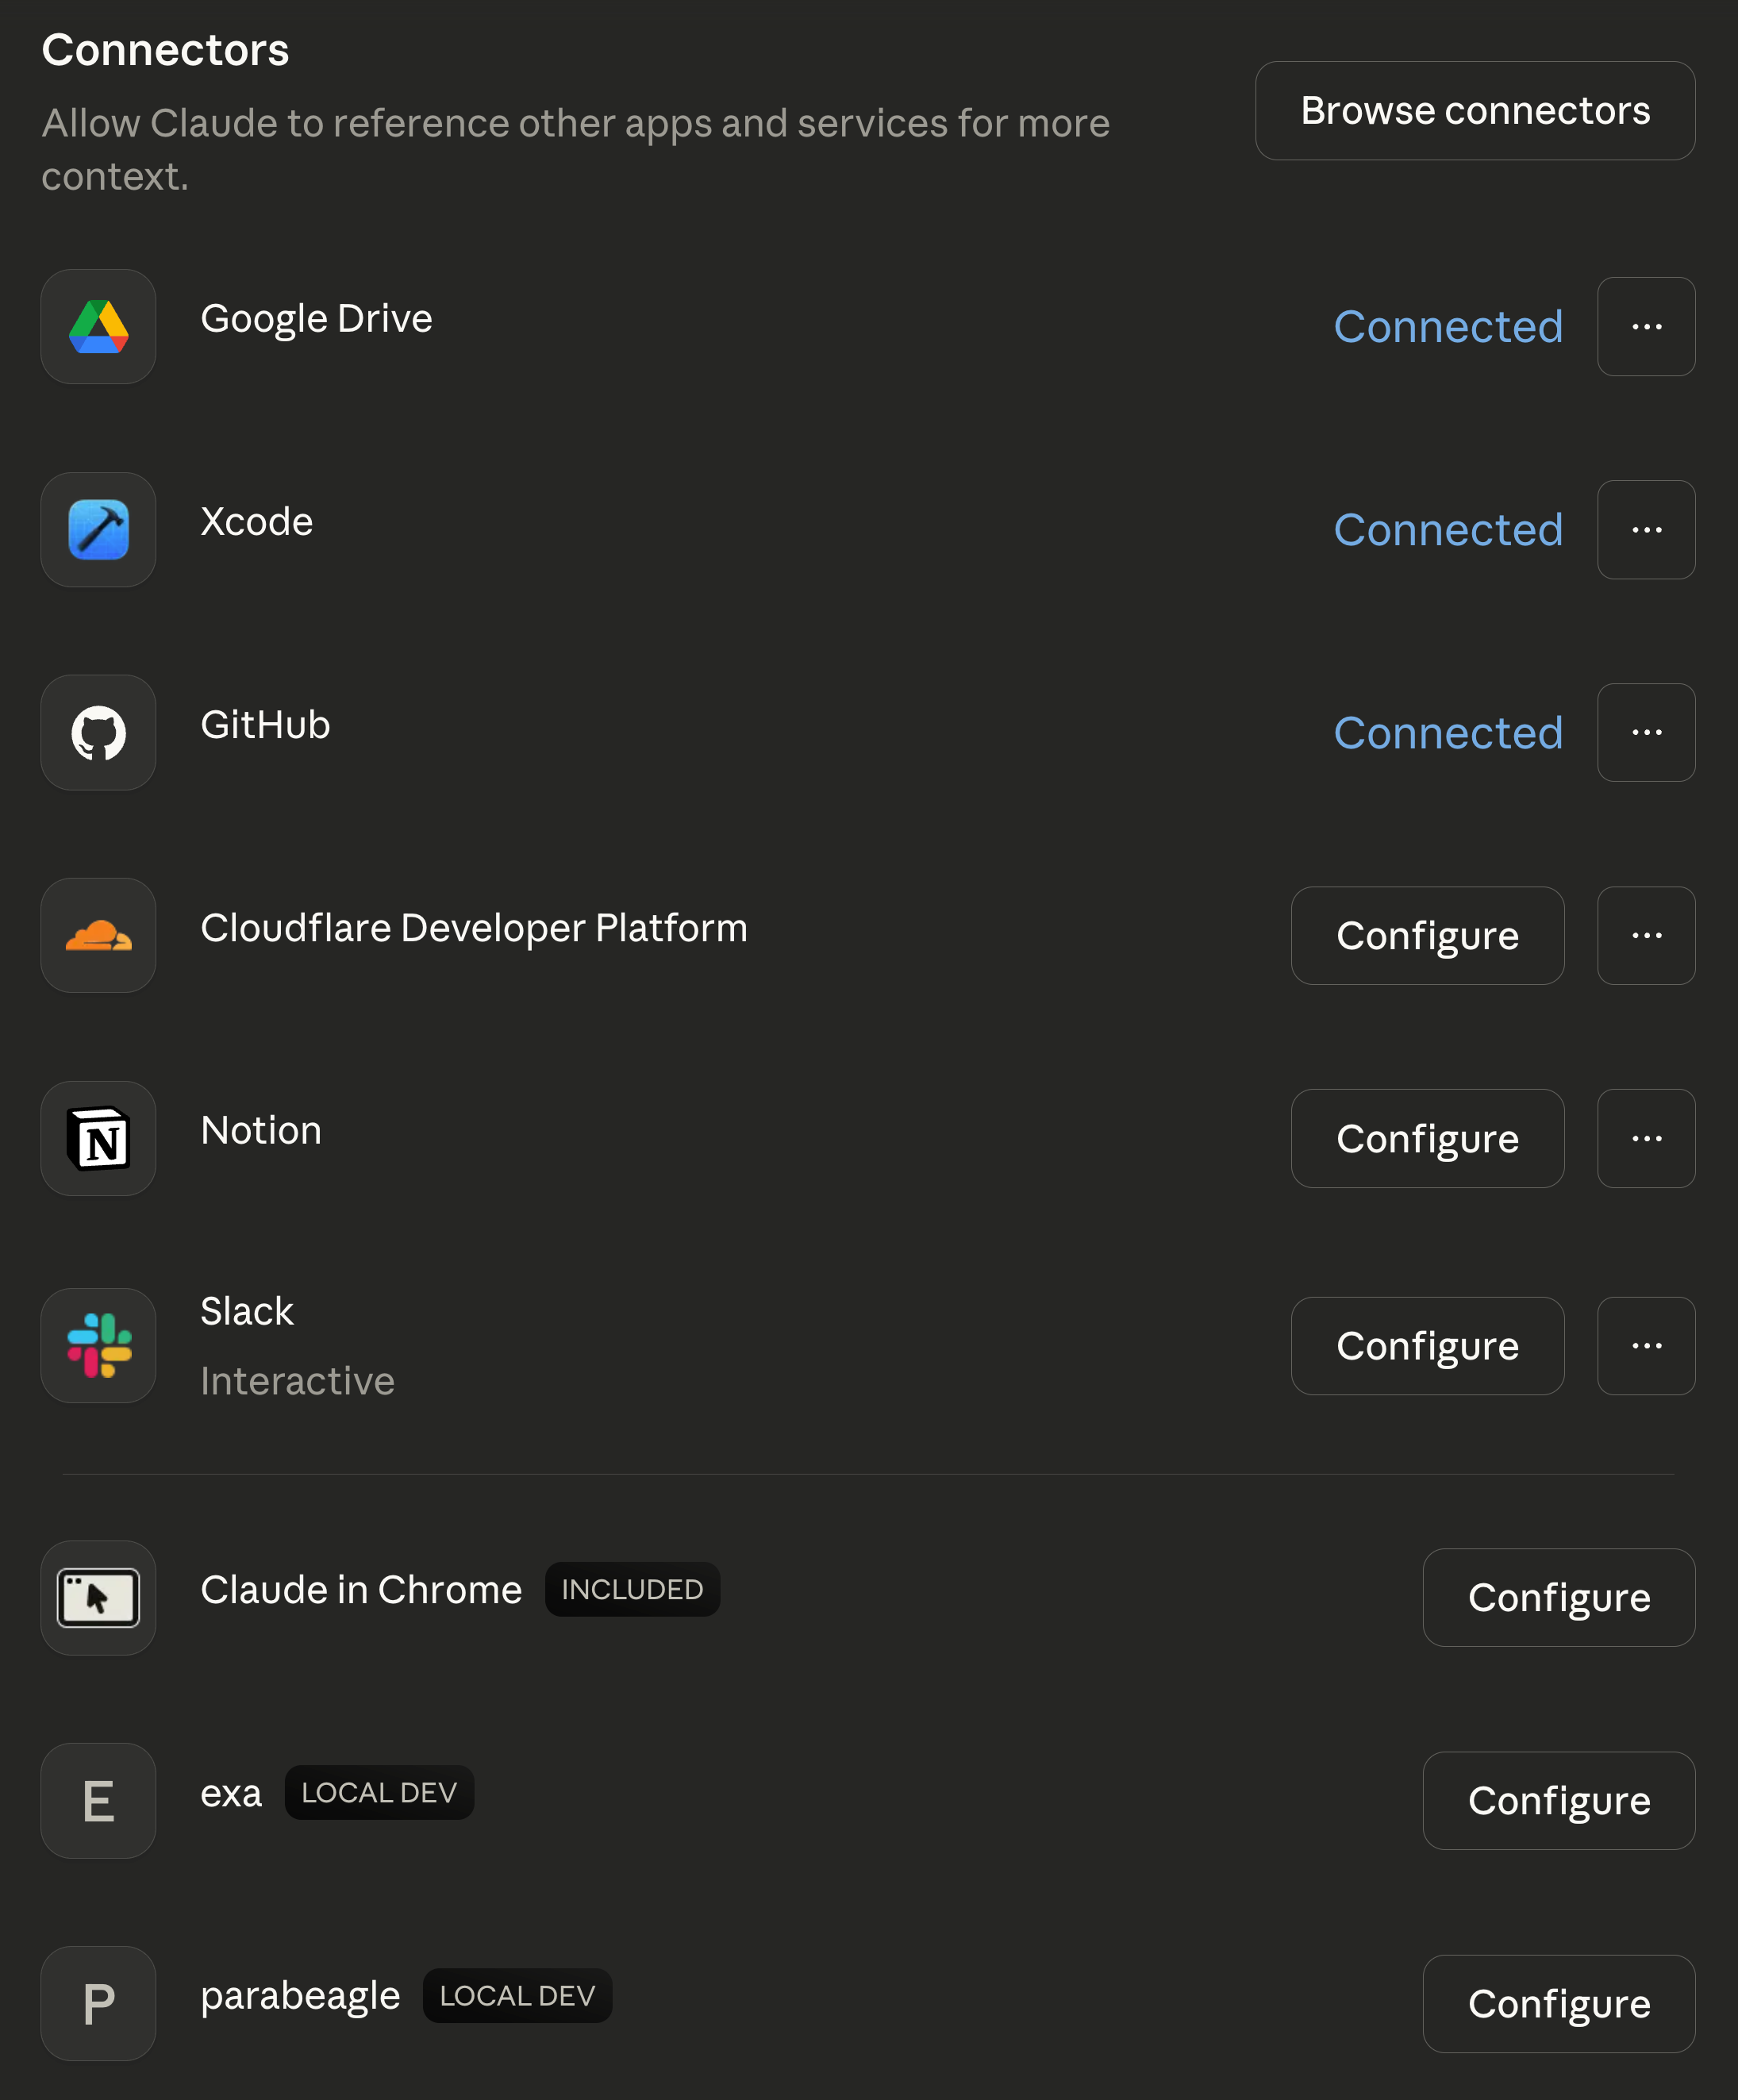This screenshot has width=1738, height=2100.
Task: Open the Slack connector's three-dot menu
Action: click(x=1646, y=1346)
